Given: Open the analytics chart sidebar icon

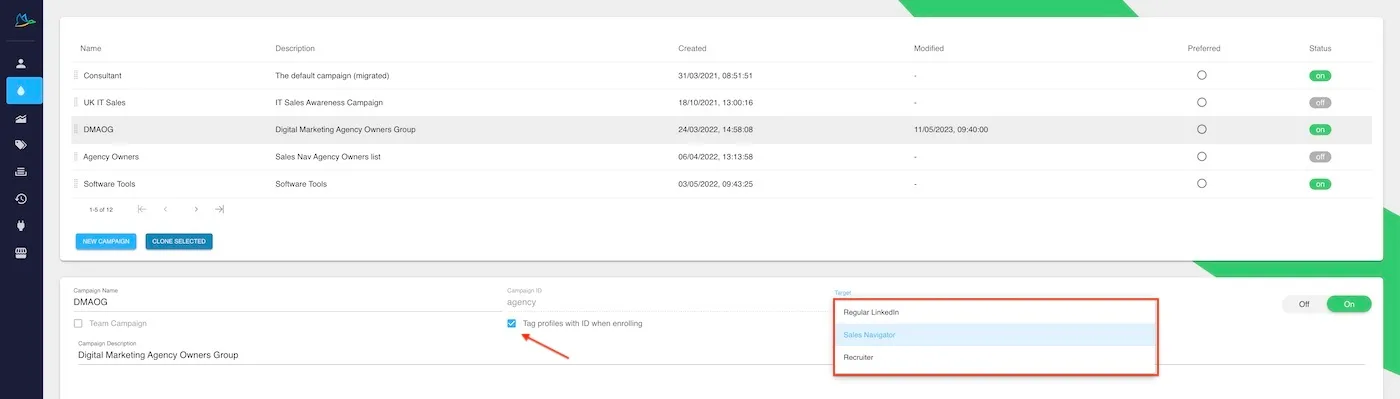Looking at the screenshot, I should 21,118.
